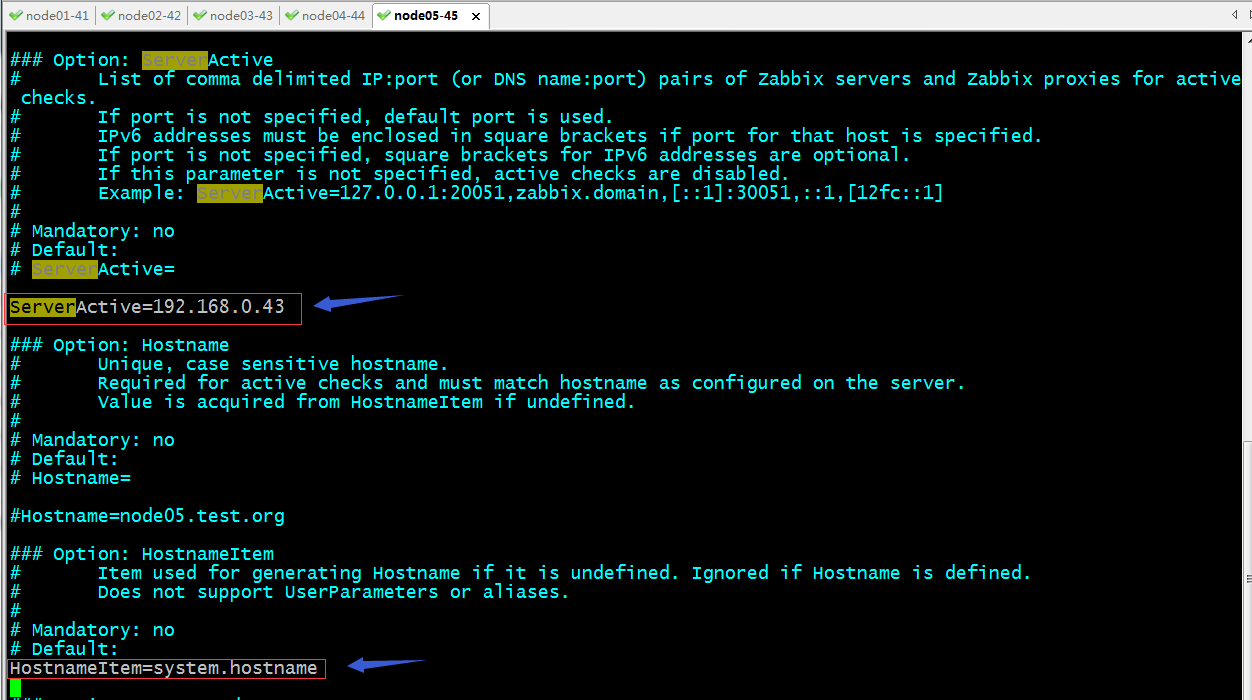Select the node03-43 tab
The height and width of the screenshot is (700, 1252).
click(233, 15)
